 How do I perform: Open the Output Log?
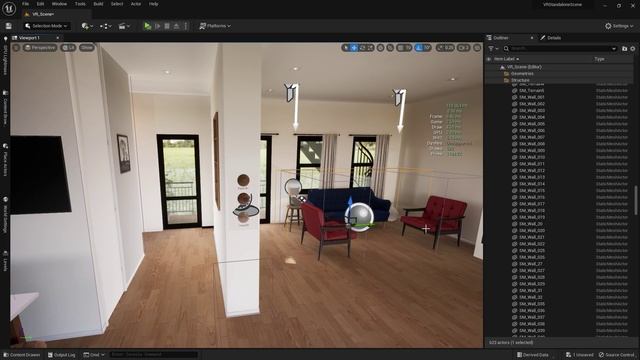tap(62, 355)
